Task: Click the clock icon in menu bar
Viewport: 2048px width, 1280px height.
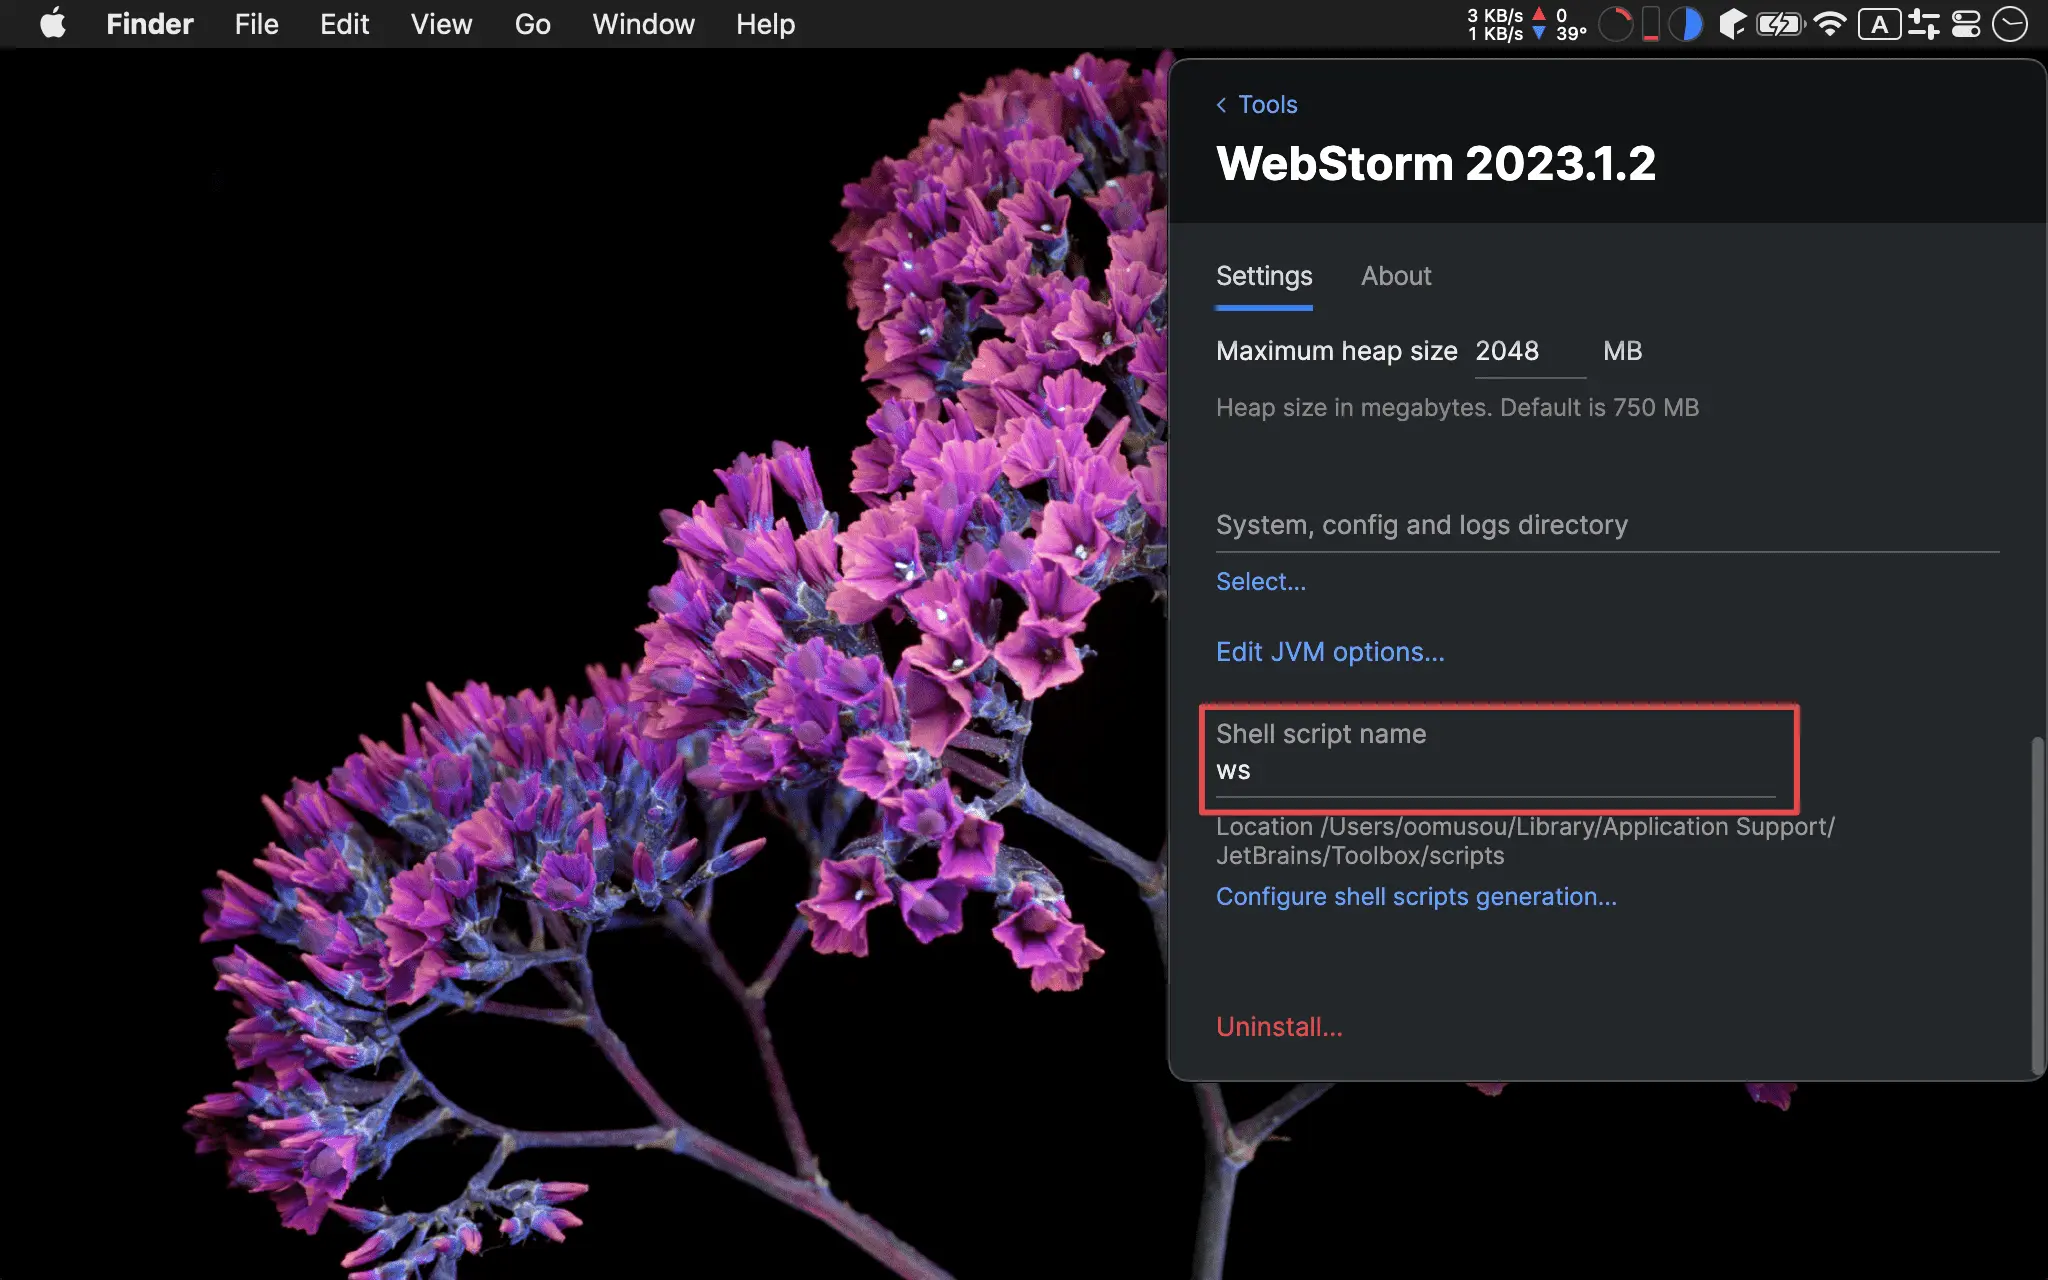Action: tap(2009, 24)
